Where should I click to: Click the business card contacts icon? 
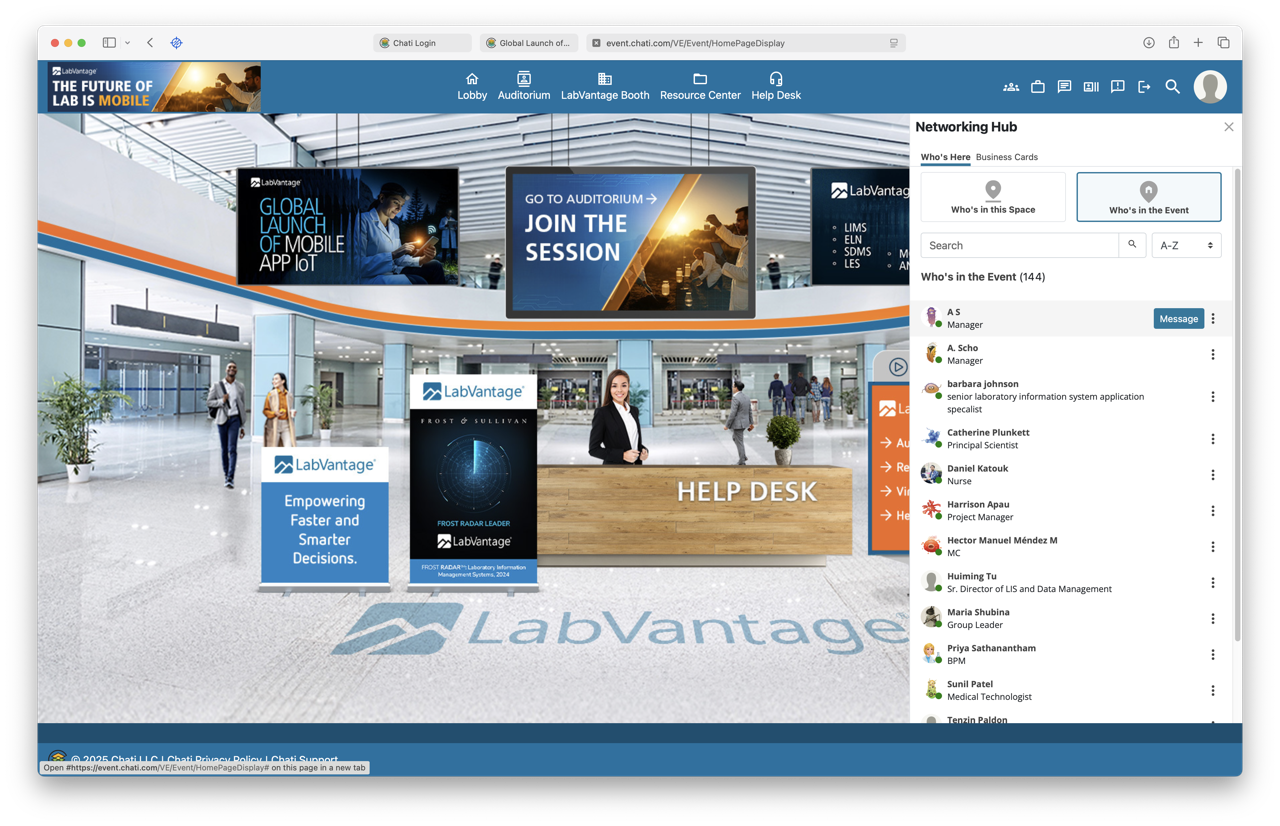coord(1091,87)
